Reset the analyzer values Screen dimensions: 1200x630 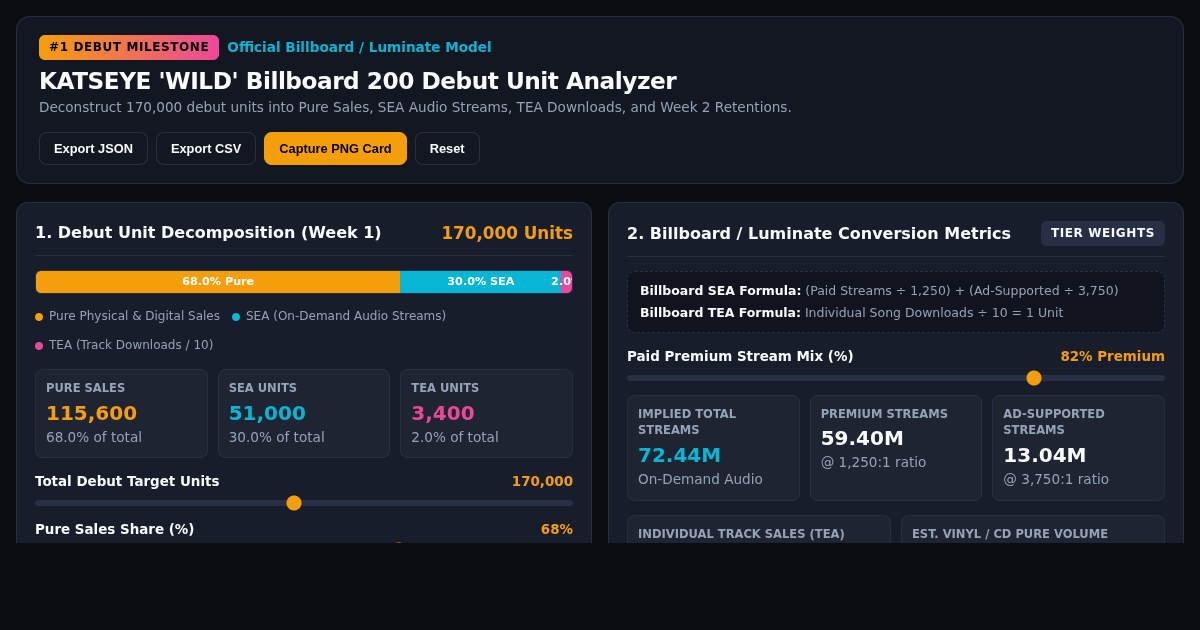point(447,148)
